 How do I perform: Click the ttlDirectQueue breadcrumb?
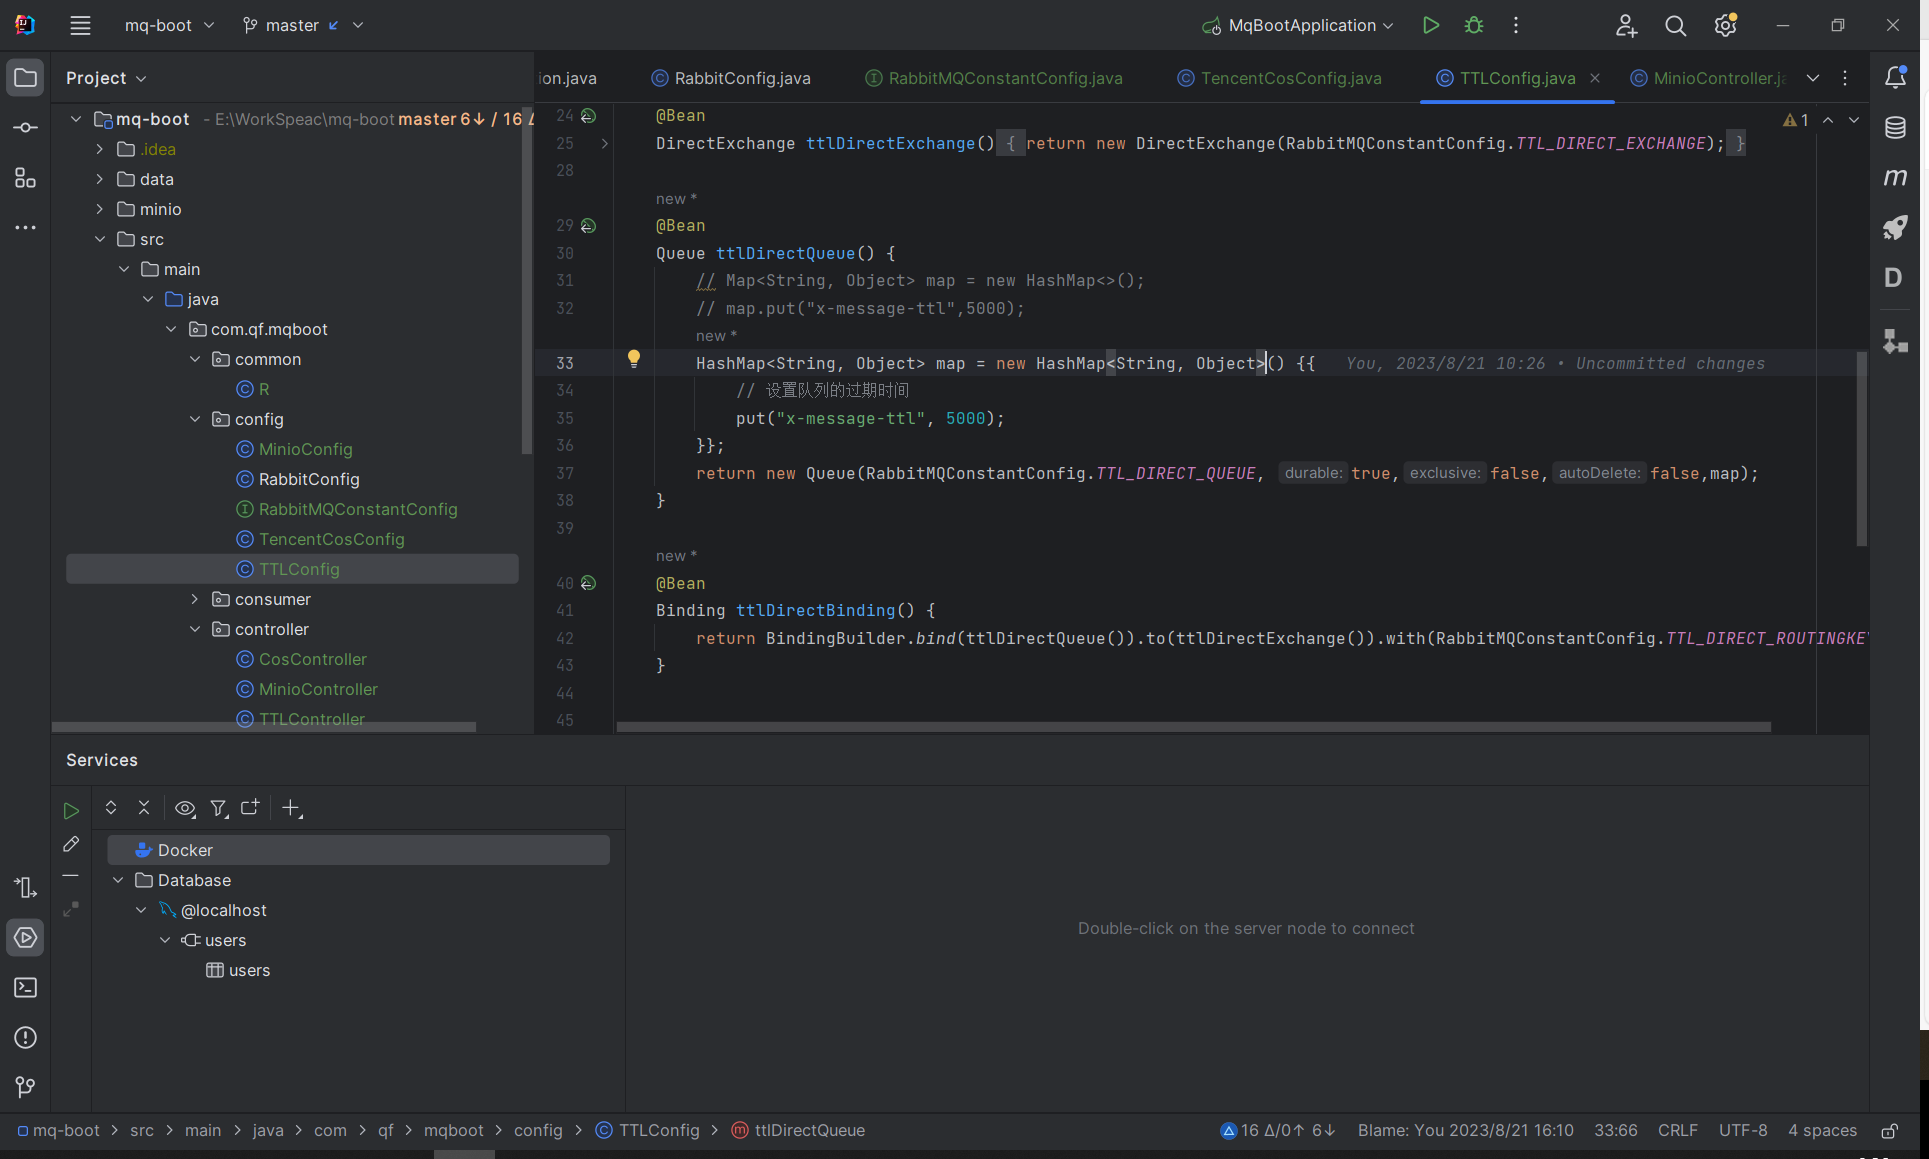[x=798, y=1131]
